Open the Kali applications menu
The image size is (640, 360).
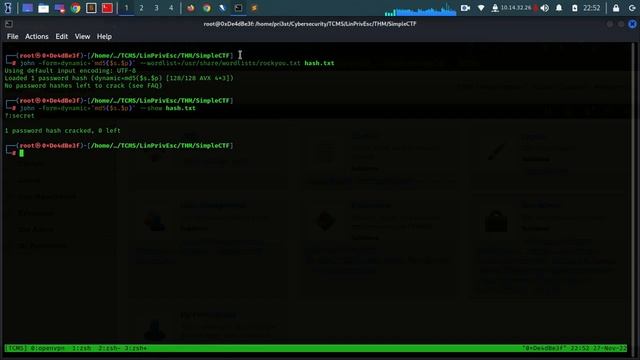[x=8, y=8]
